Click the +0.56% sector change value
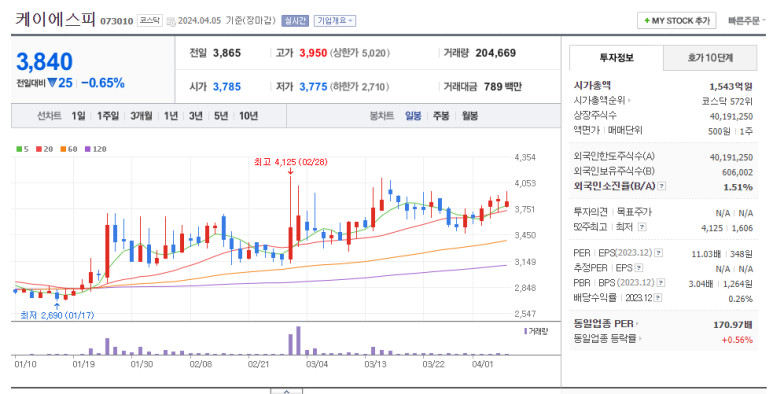 [x=737, y=340]
